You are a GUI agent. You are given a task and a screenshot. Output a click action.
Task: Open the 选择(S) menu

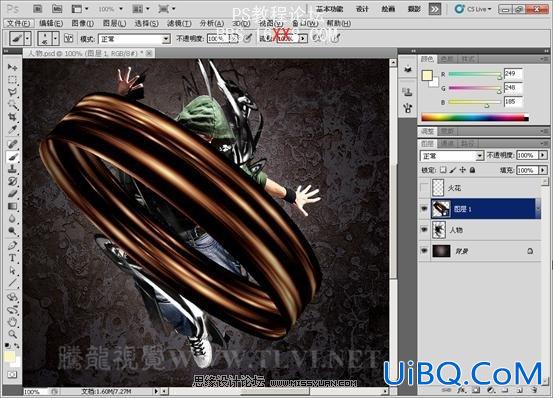[x=146, y=23]
